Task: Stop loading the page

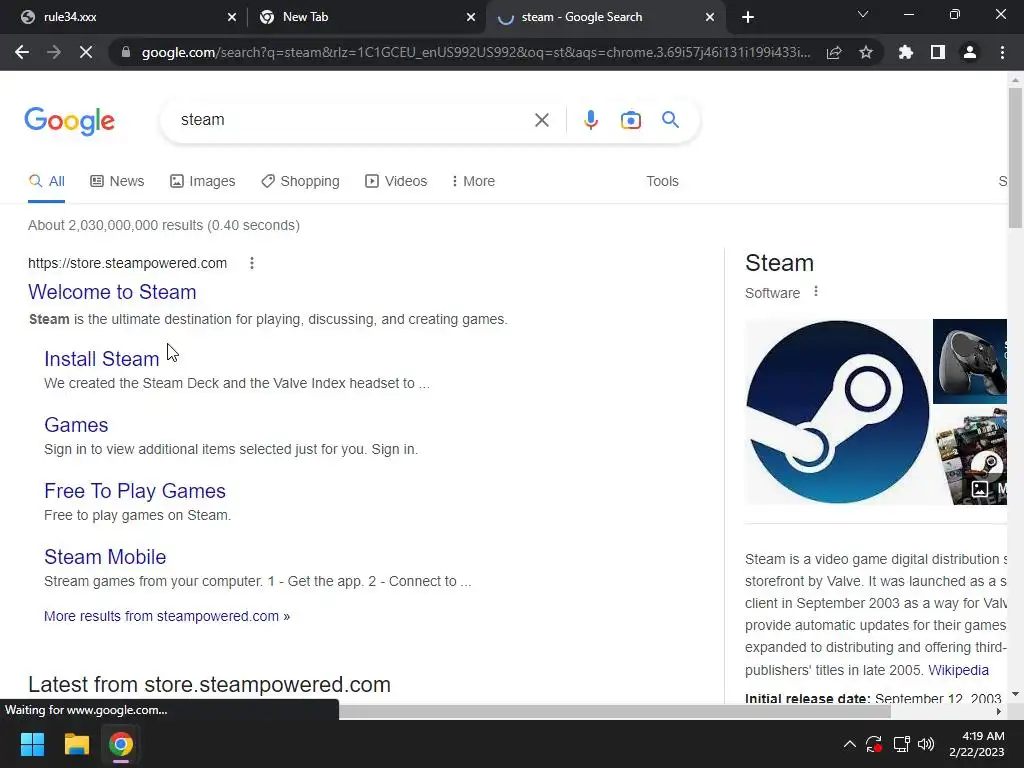Action: pyautogui.click(x=86, y=52)
